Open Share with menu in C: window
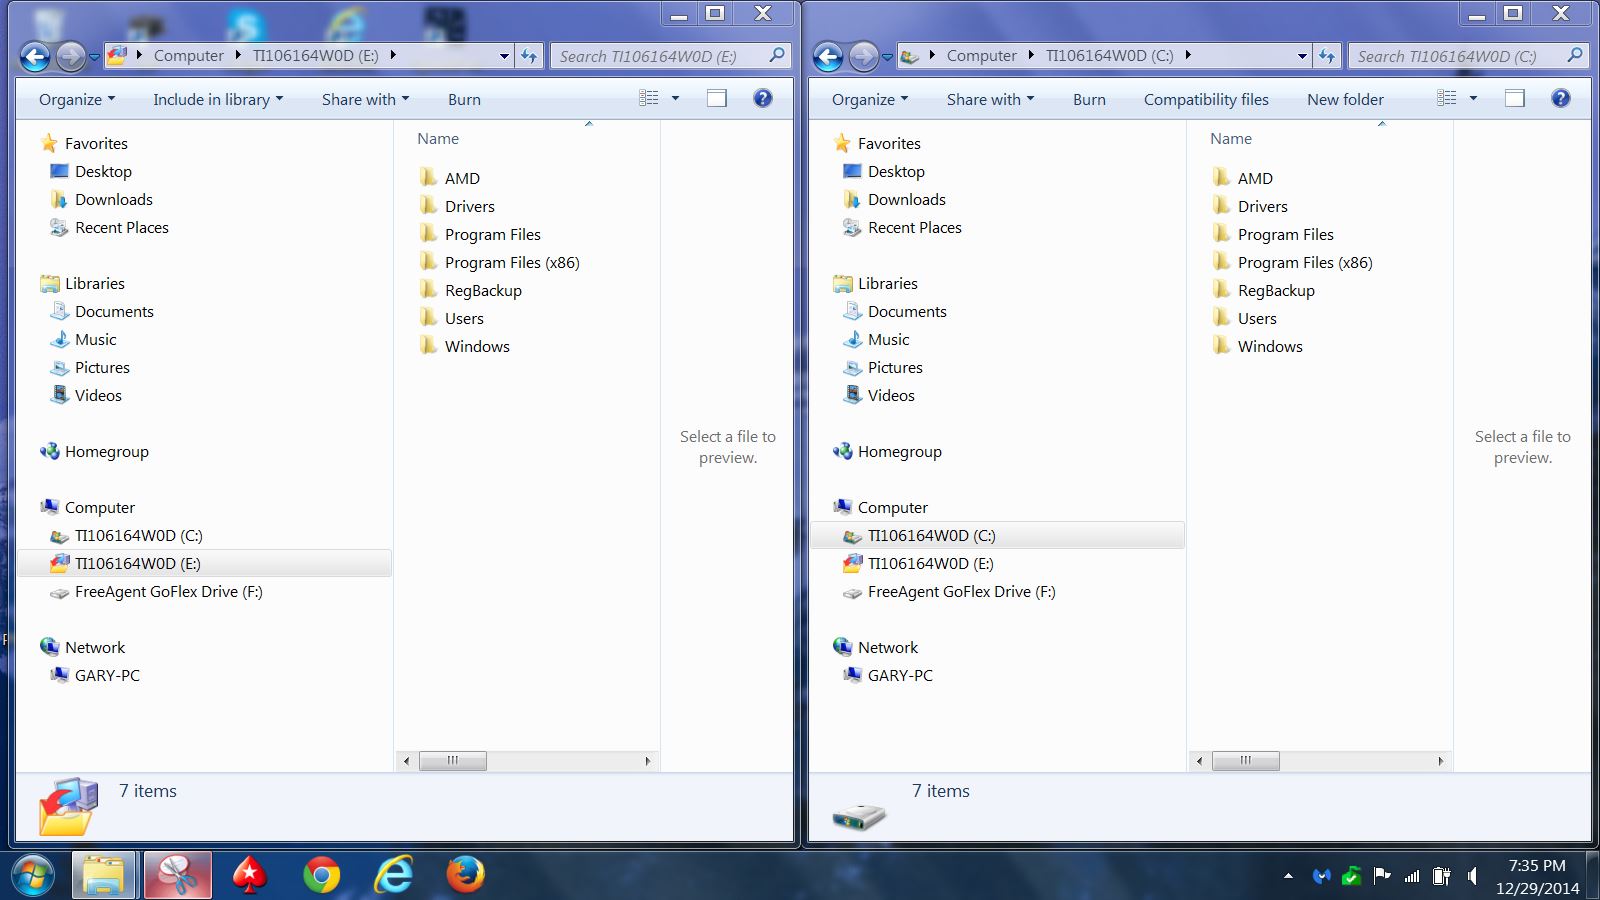Screen dimensions: 1600x900 [990, 99]
